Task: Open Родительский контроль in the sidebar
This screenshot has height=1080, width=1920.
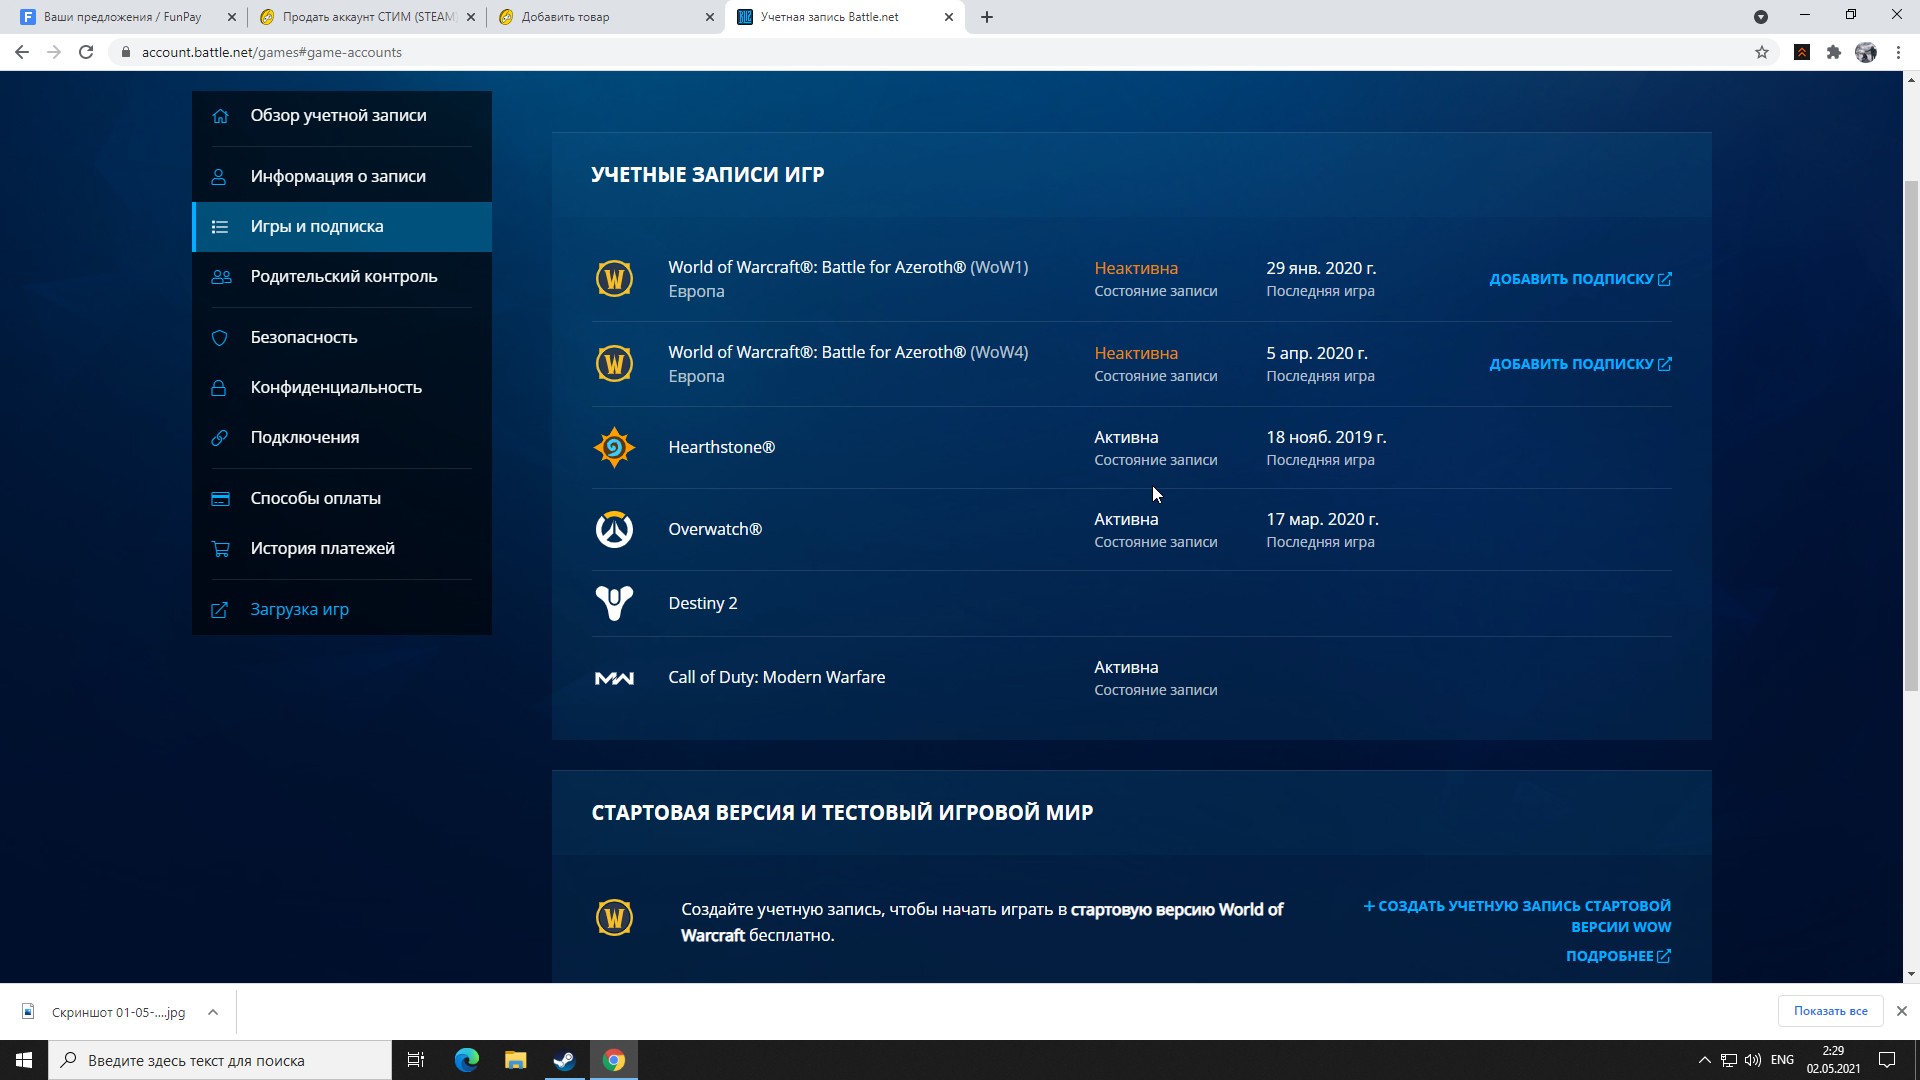Action: [x=342, y=277]
